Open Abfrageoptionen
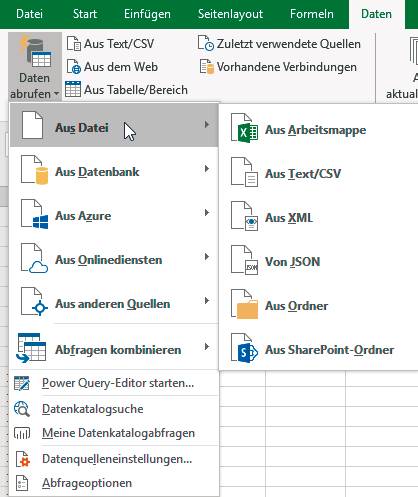 114,483
